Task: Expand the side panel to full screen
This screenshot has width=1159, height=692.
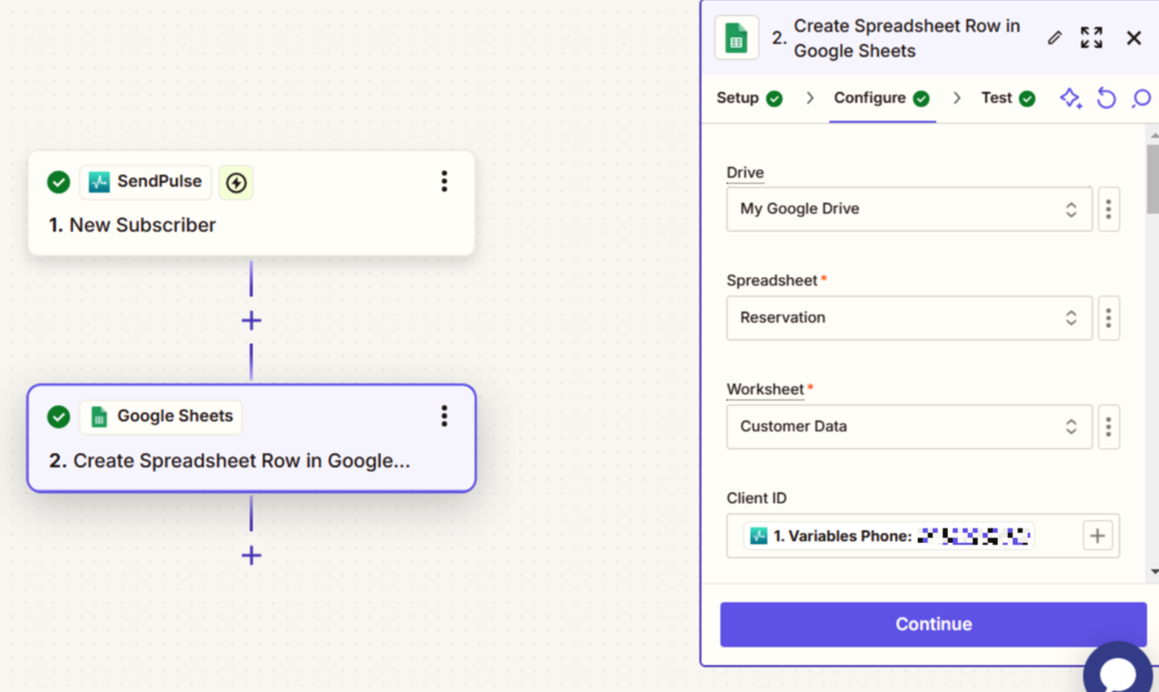Action: coord(1092,38)
